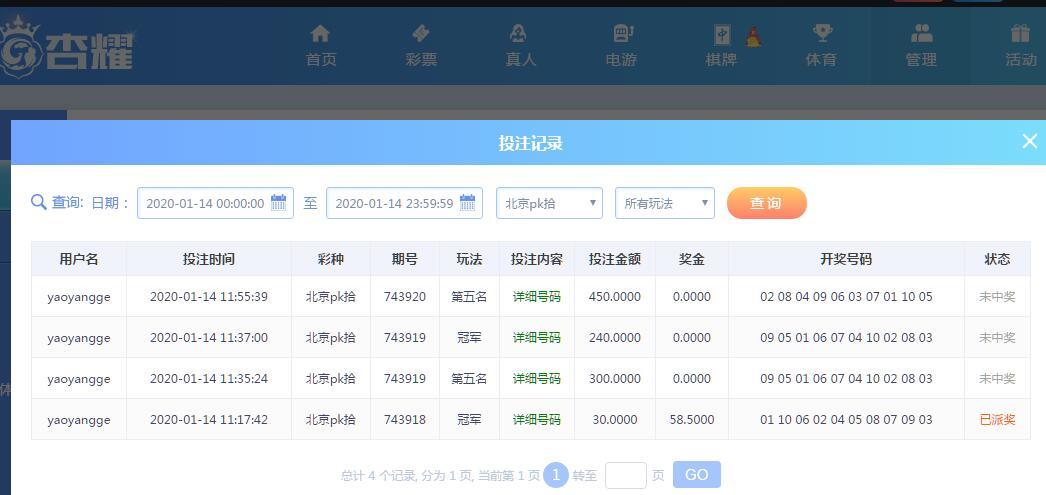Open 详细号码 link for the 11:35:24 bet

click(x=536, y=379)
